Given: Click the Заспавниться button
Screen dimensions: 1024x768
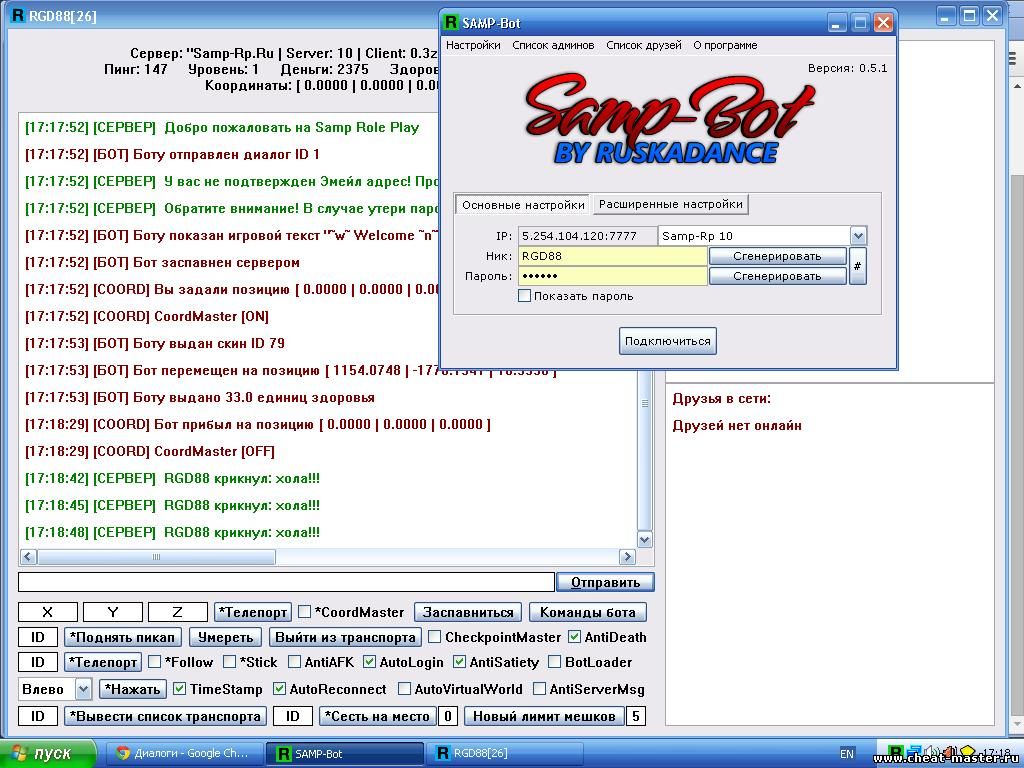Looking at the screenshot, I should pyautogui.click(x=468, y=612).
